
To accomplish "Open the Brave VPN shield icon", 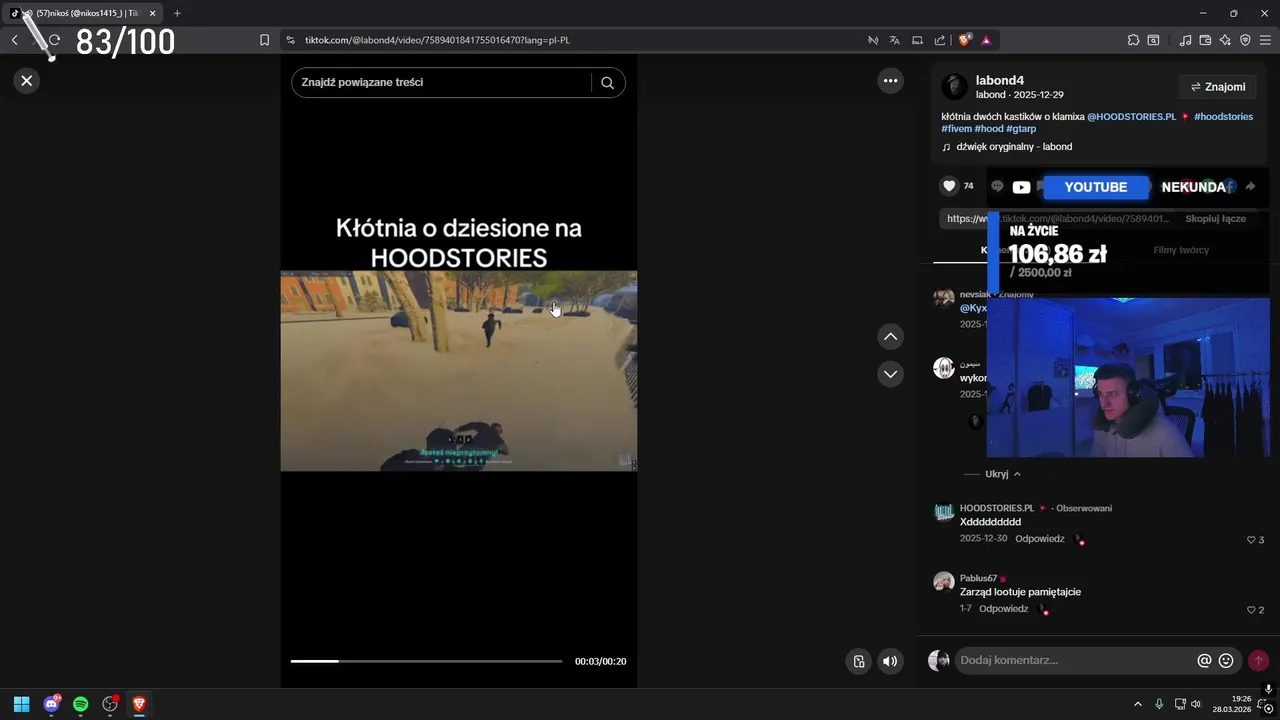I will tap(1245, 40).
